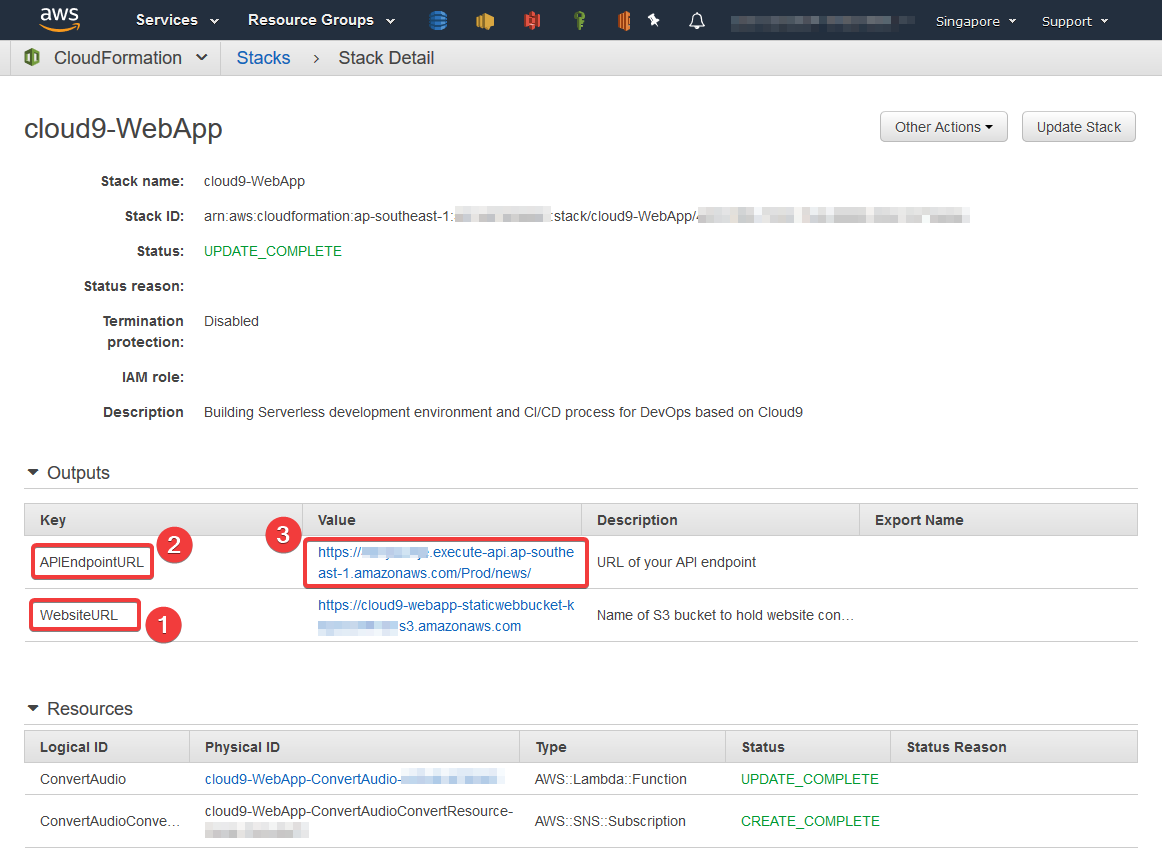Select the Termination protection 'Disabled' value

pos(231,321)
